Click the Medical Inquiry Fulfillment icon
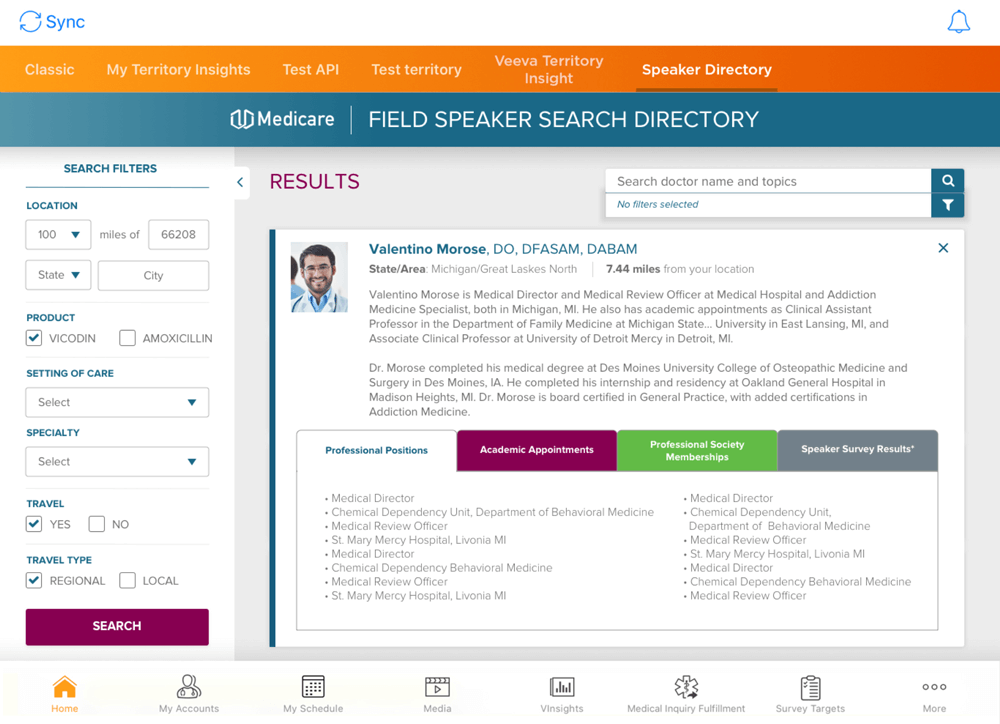The width and height of the screenshot is (1000, 724). click(x=686, y=687)
